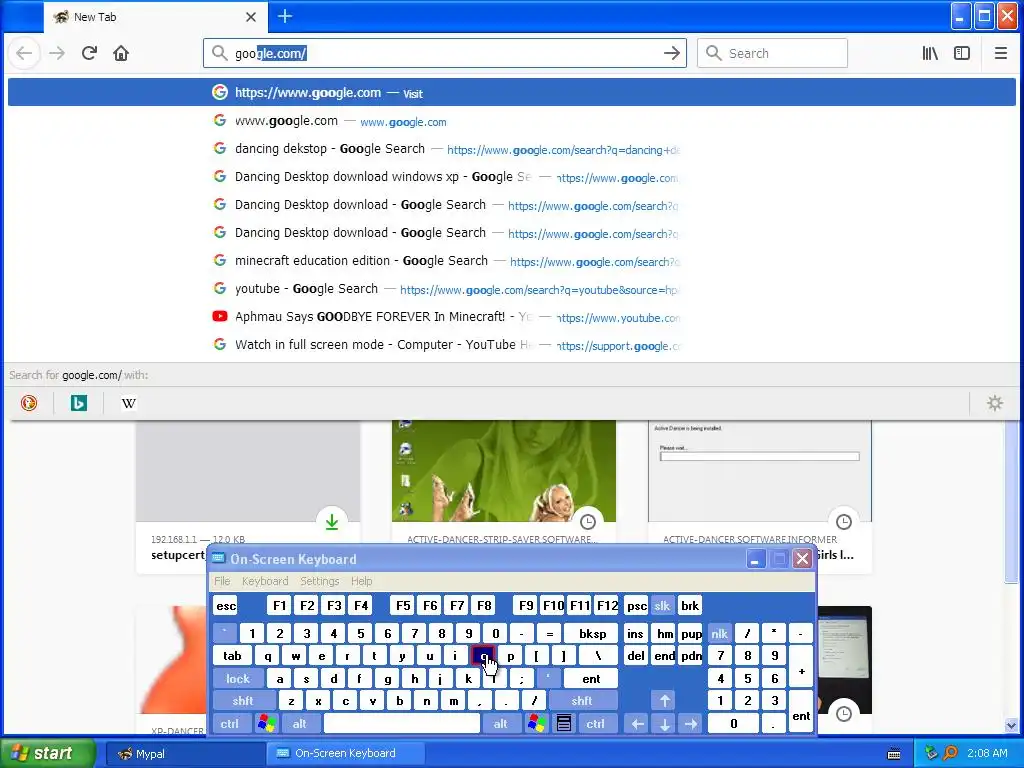This screenshot has height=768, width=1024.
Task: Open the Settings menu of On-Screen Keyboard
Action: tap(319, 581)
